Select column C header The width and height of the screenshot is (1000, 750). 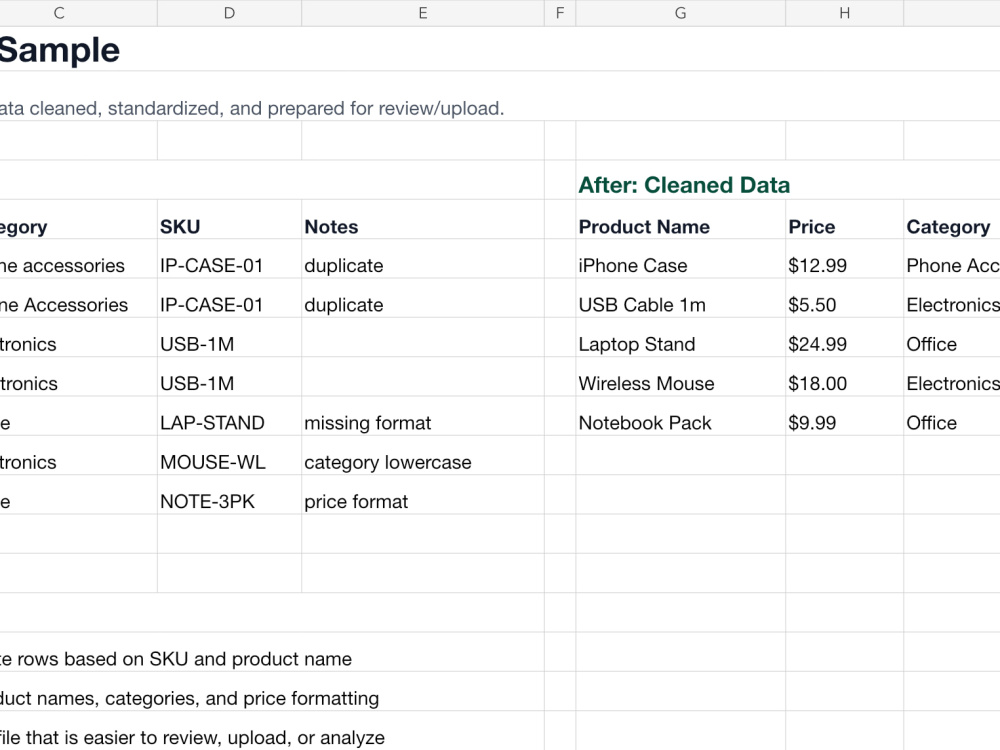tap(59, 13)
